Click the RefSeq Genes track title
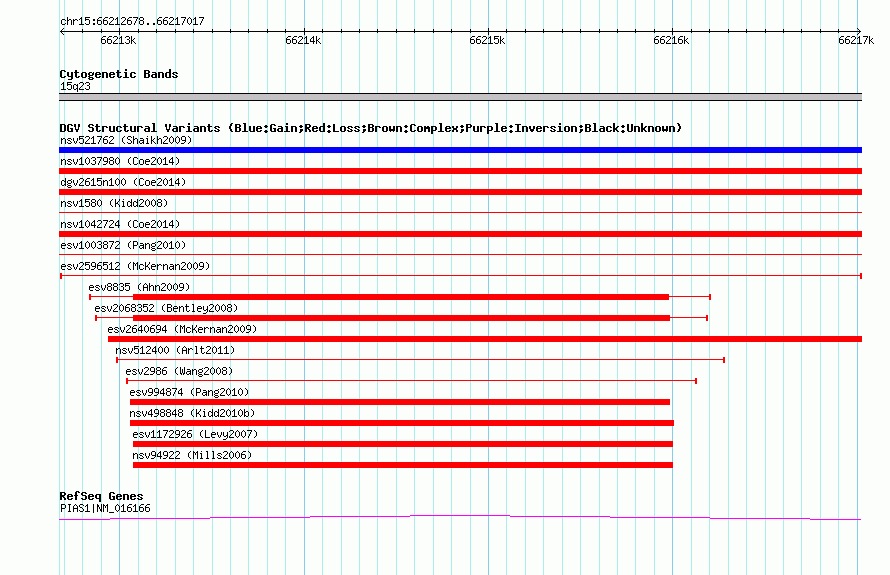The width and height of the screenshot is (890, 575). tap(101, 496)
